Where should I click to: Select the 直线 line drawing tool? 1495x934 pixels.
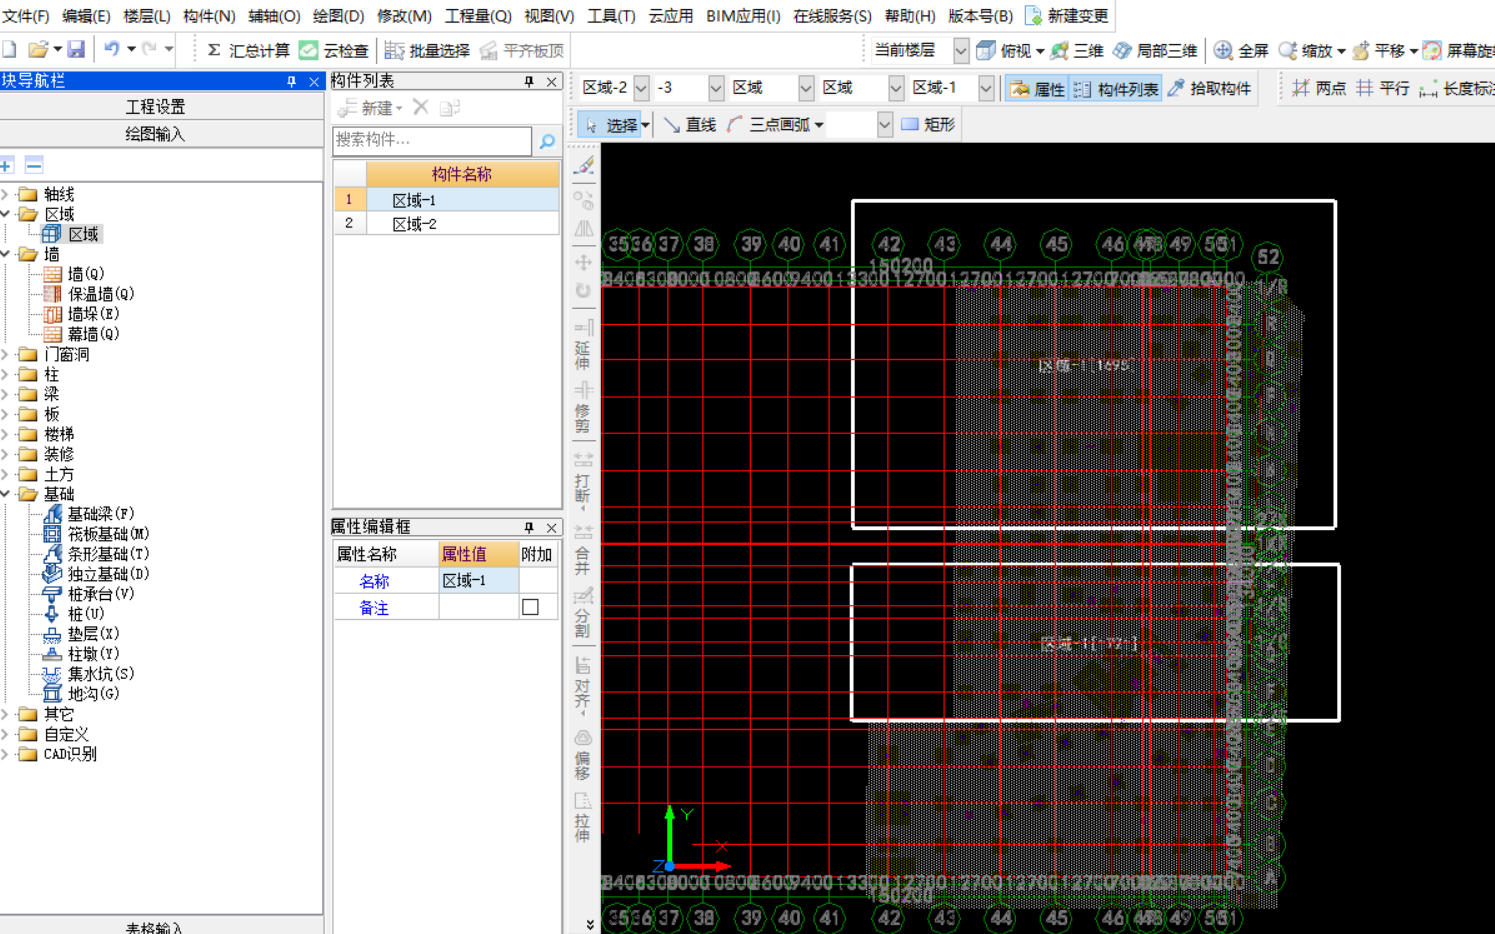[690, 125]
